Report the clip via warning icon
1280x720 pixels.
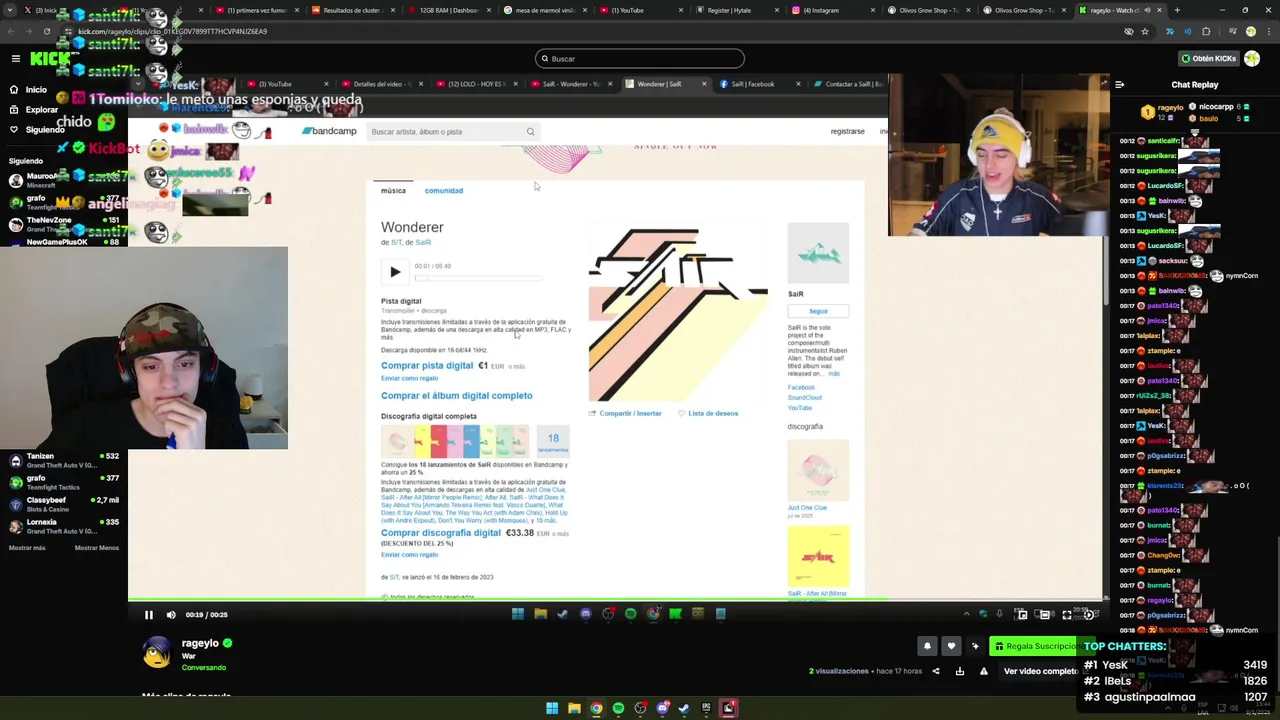pyautogui.click(x=984, y=671)
